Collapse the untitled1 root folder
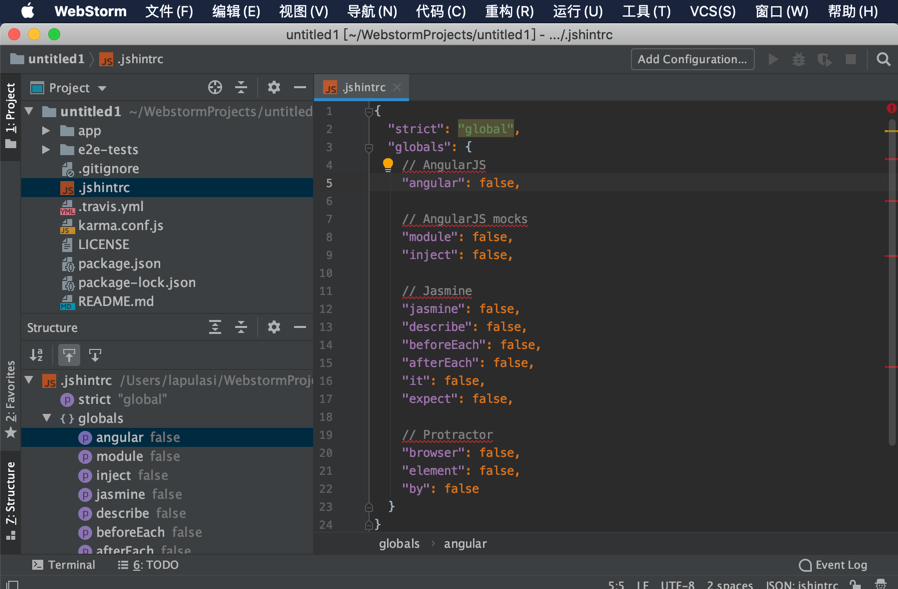898x589 pixels. pos(29,111)
